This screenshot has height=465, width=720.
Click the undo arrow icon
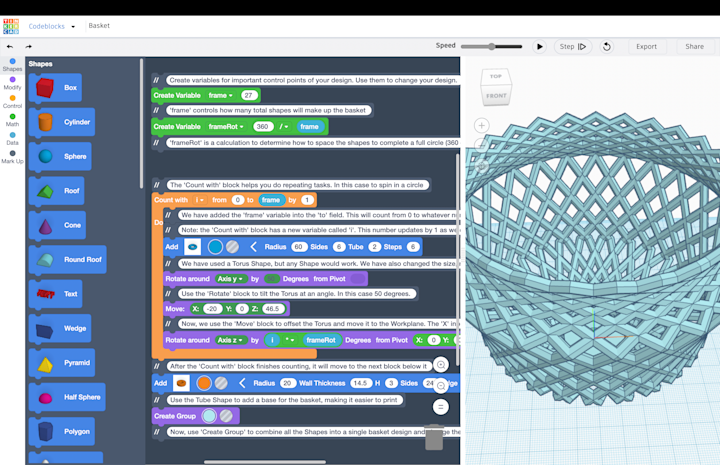[x=10, y=47]
